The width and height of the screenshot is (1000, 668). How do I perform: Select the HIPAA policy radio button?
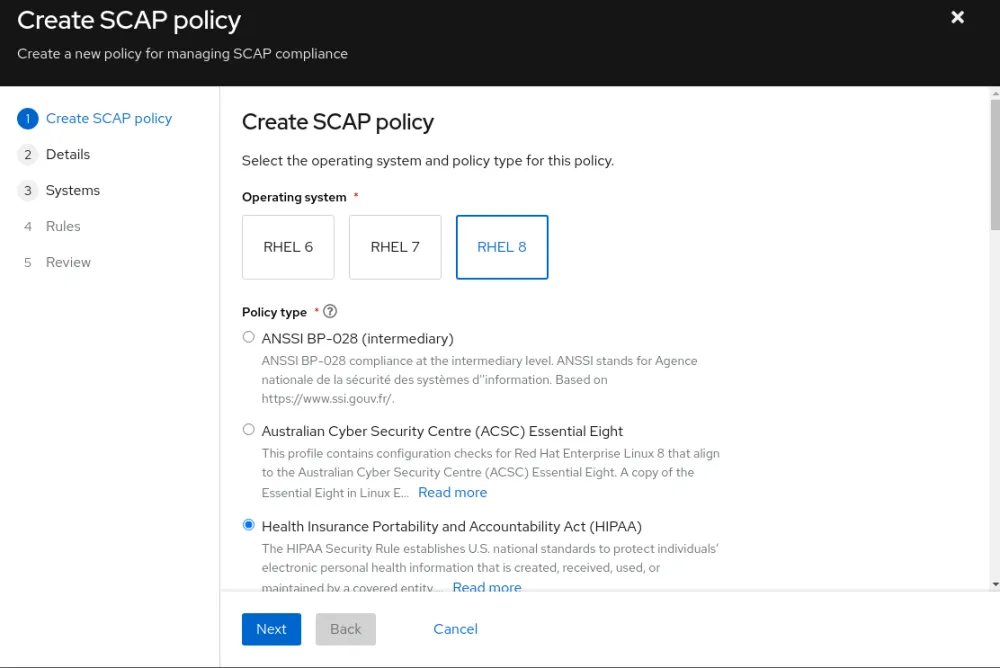[249, 525]
